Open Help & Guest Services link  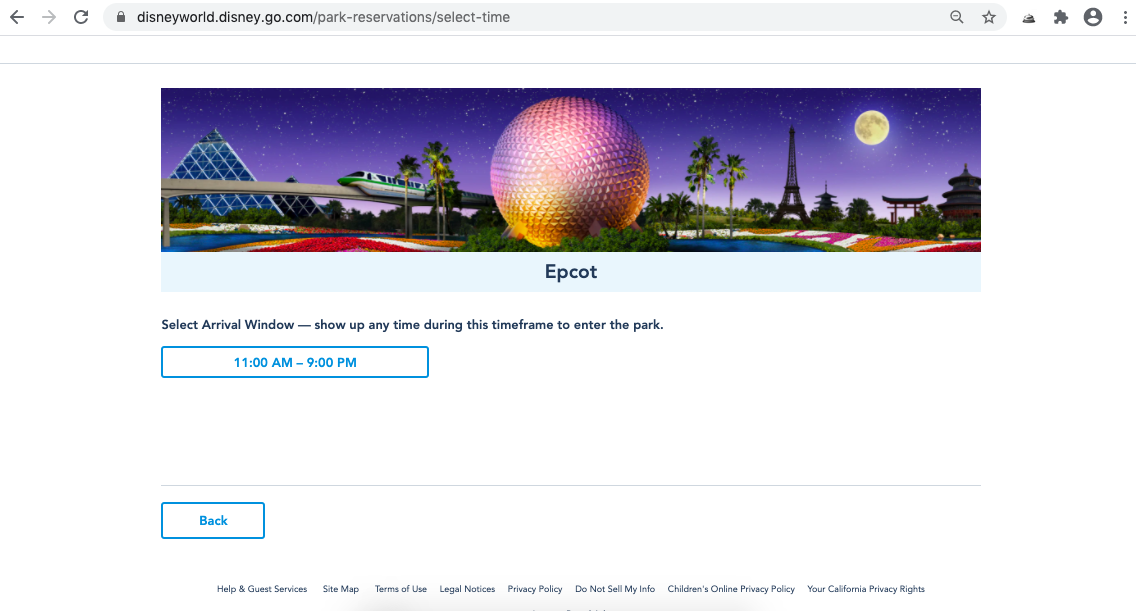click(x=262, y=589)
